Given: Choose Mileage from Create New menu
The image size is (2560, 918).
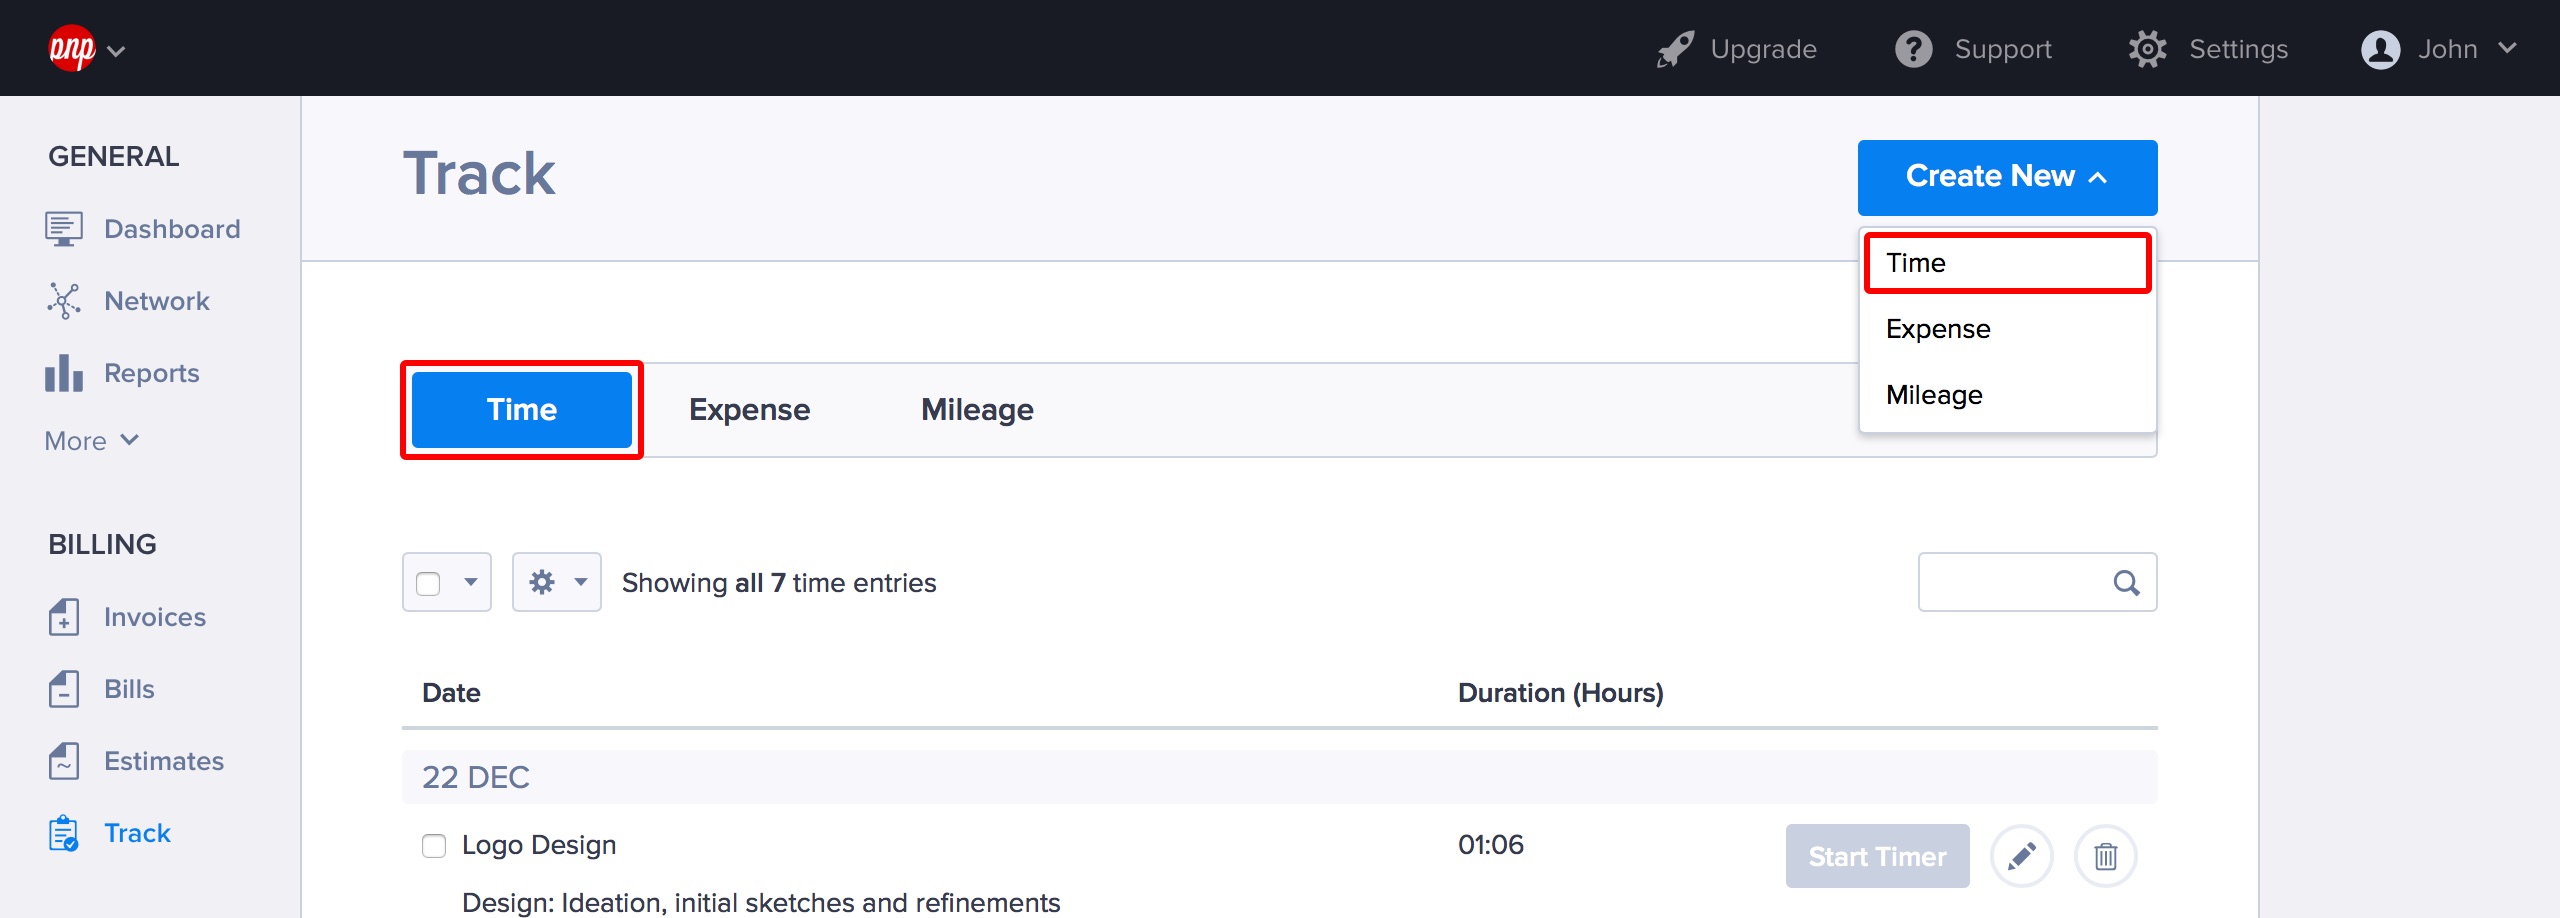Looking at the screenshot, I should 1934,395.
